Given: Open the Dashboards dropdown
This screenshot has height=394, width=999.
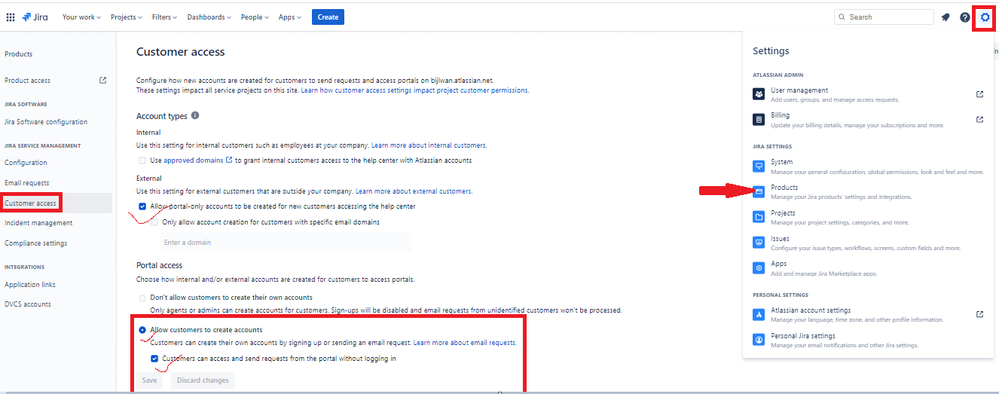Looking at the screenshot, I should pyautogui.click(x=209, y=17).
